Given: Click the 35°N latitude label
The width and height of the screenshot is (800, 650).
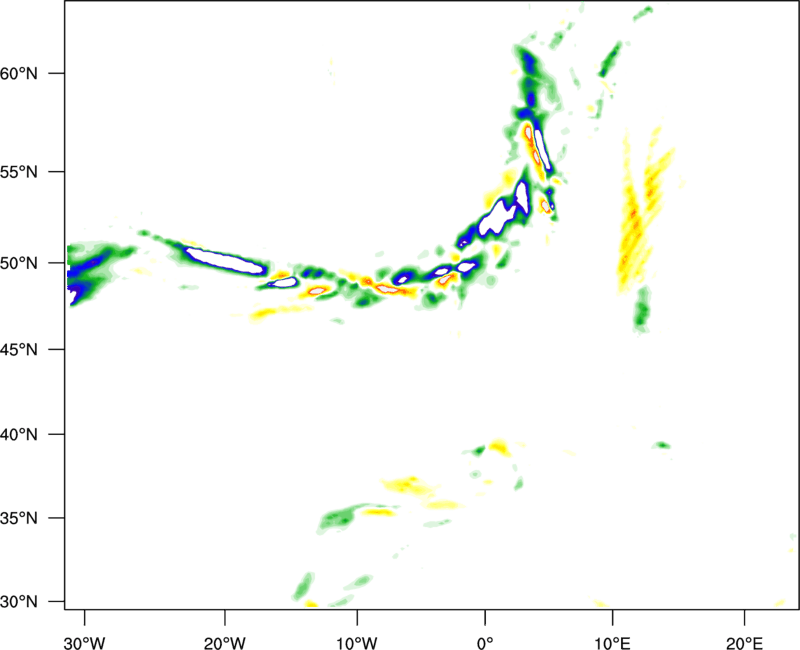Looking at the screenshot, I should [x=19, y=518].
